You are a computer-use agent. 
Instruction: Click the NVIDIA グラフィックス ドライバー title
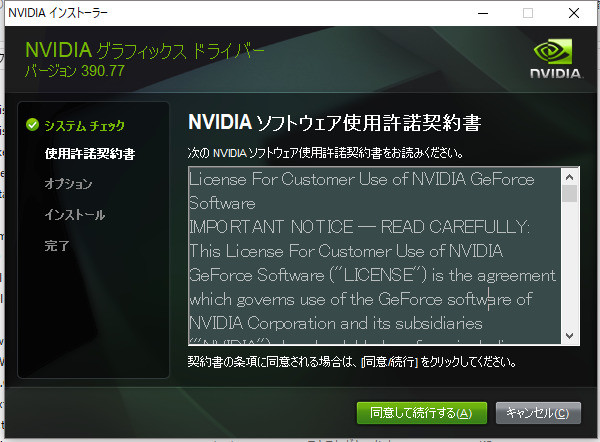[145, 50]
